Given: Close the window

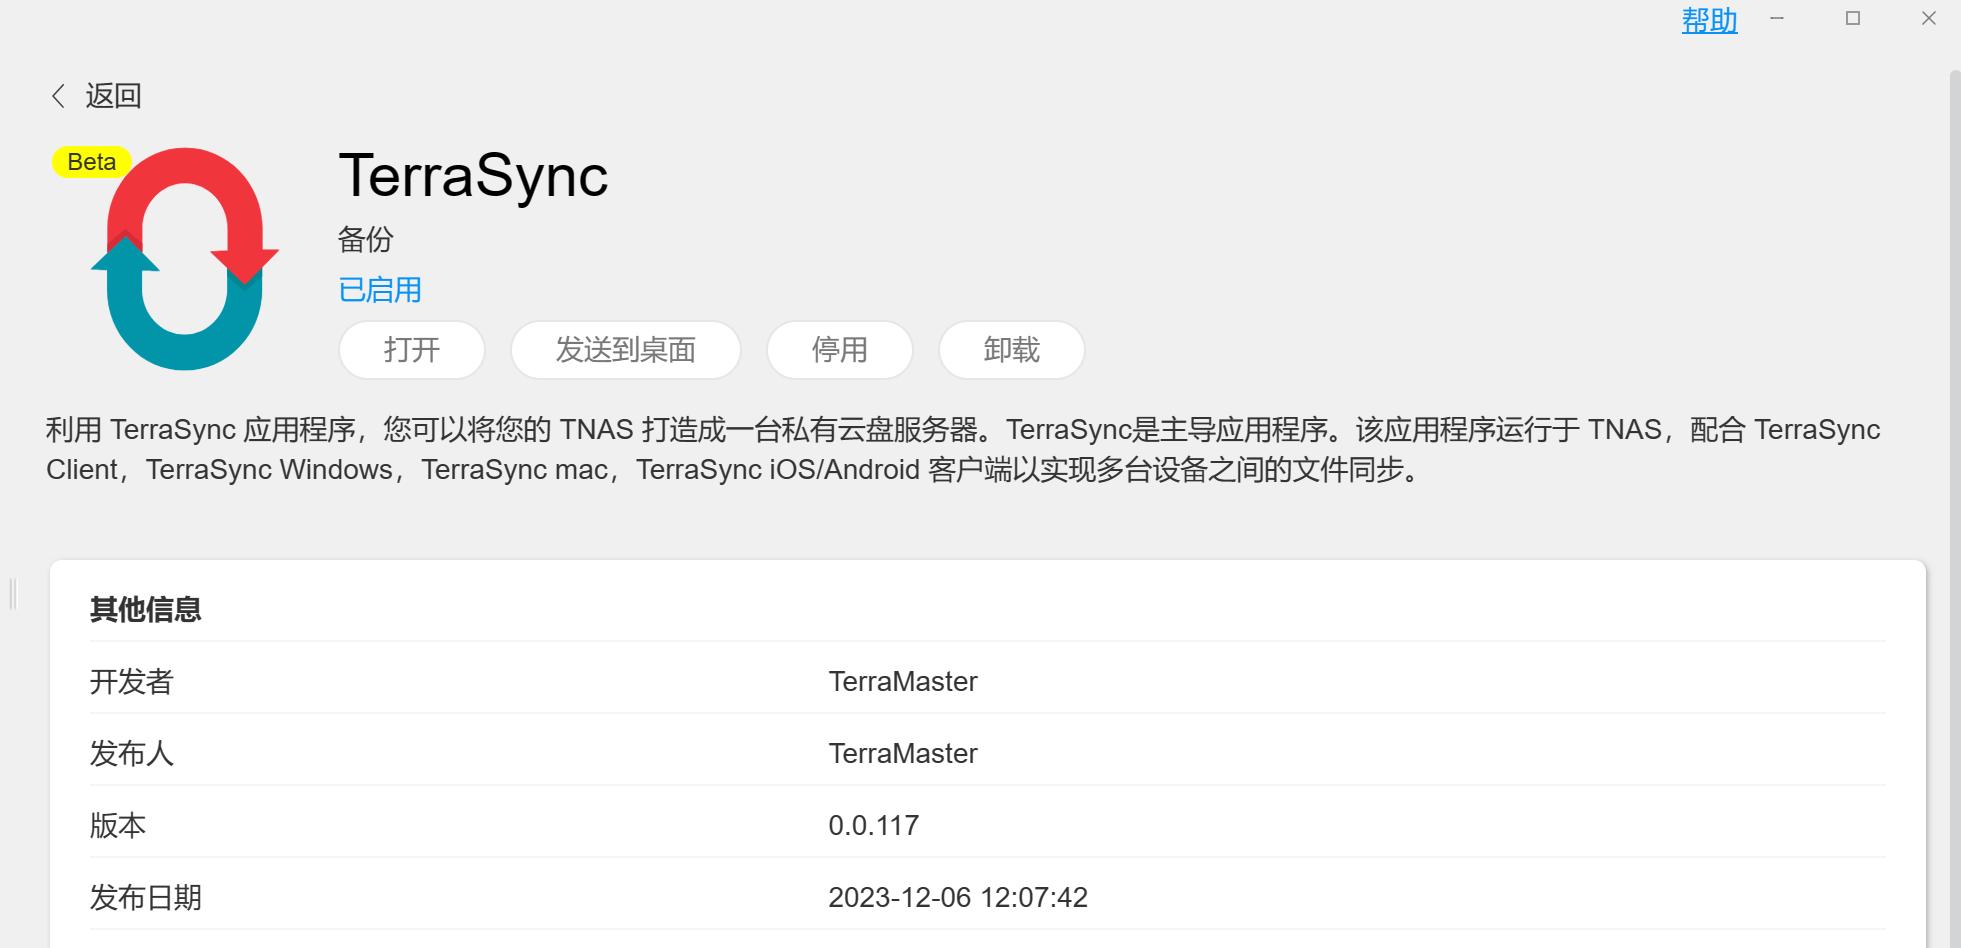Looking at the screenshot, I should click(1929, 19).
